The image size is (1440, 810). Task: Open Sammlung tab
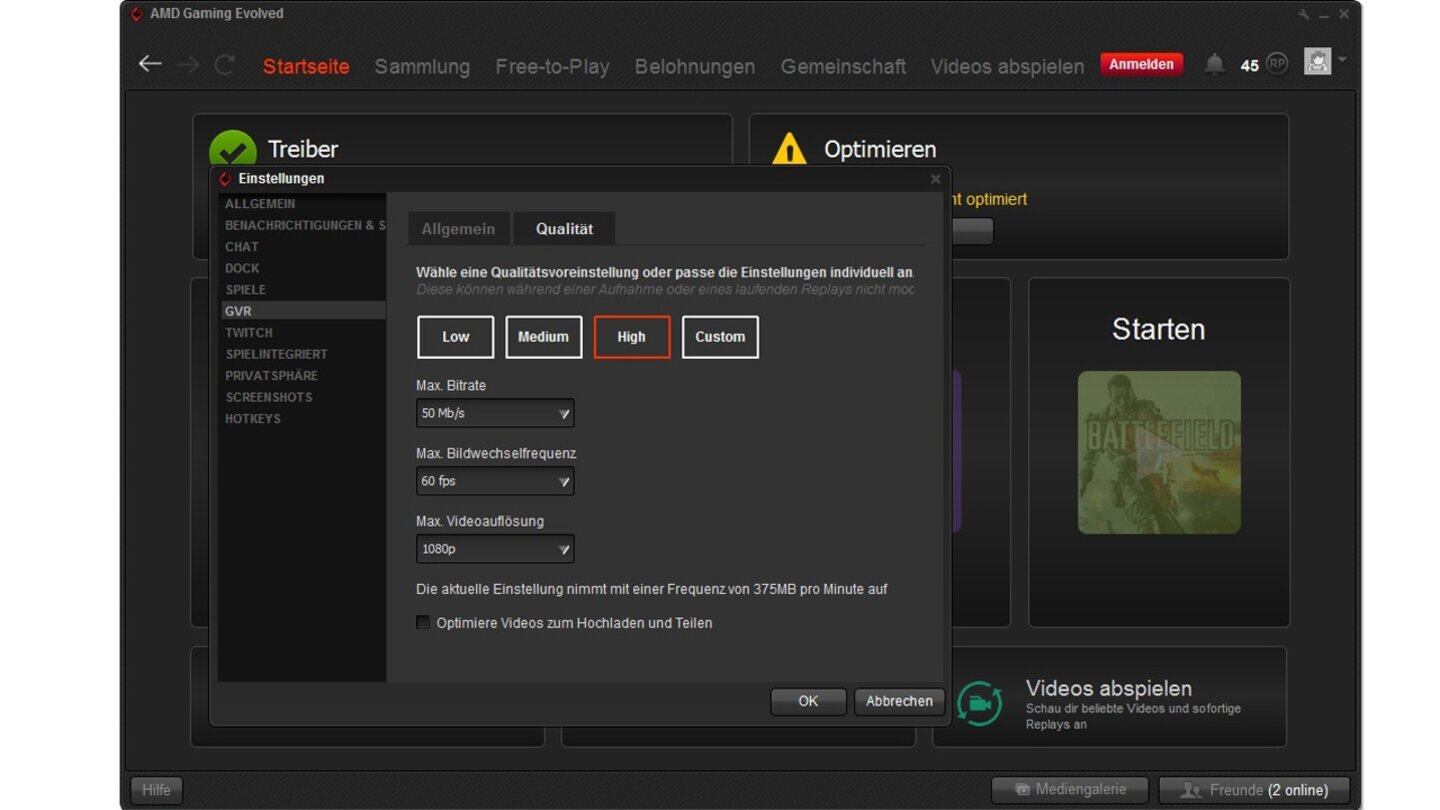(x=422, y=66)
